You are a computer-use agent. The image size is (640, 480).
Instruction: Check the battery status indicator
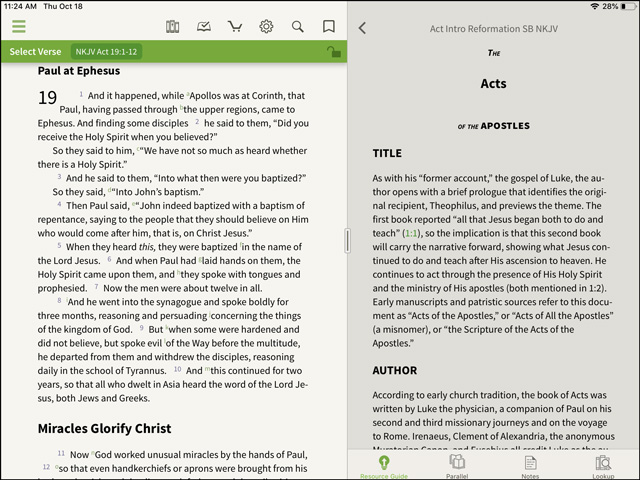(x=629, y=6)
